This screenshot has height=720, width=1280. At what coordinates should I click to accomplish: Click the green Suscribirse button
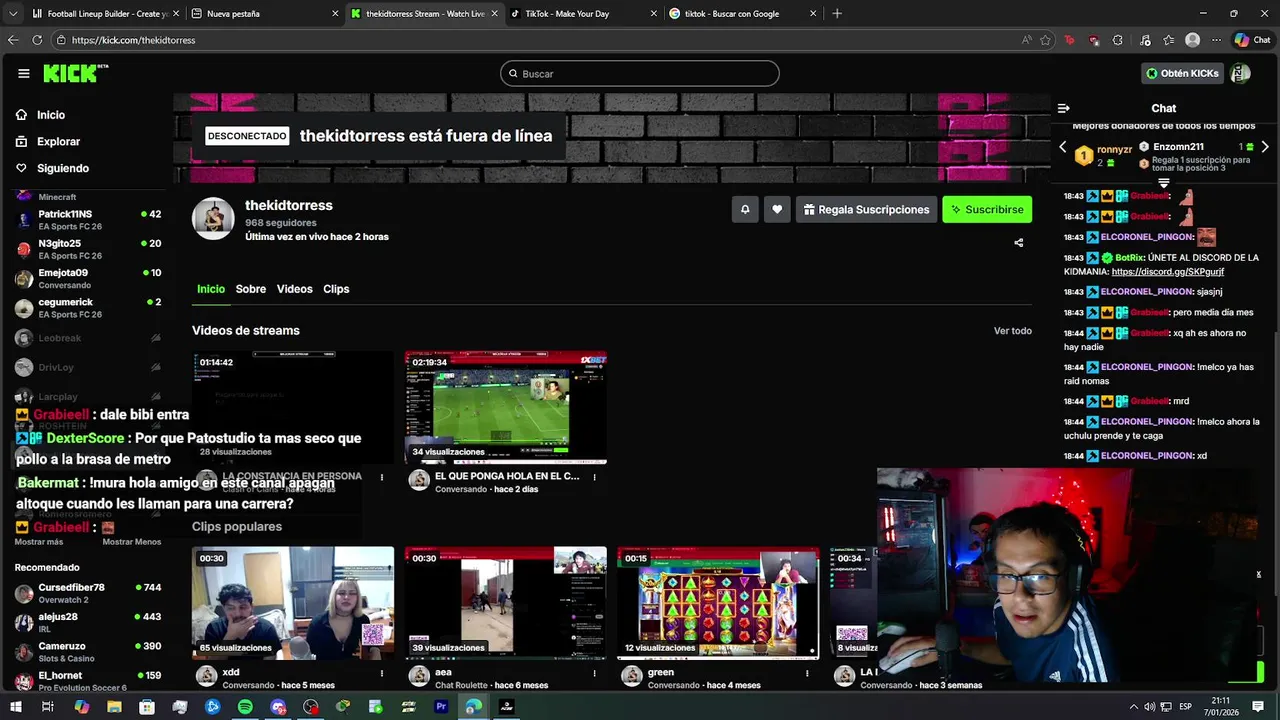click(x=987, y=209)
